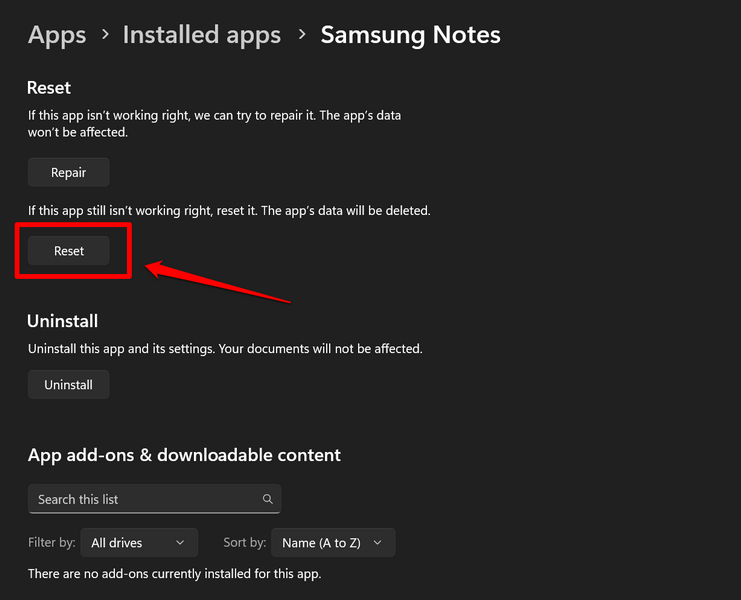Image resolution: width=741 pixels, height=600 pixels.
Task: Select the Reset section heading
Action: pyautogui.click(x=49, y=88)
